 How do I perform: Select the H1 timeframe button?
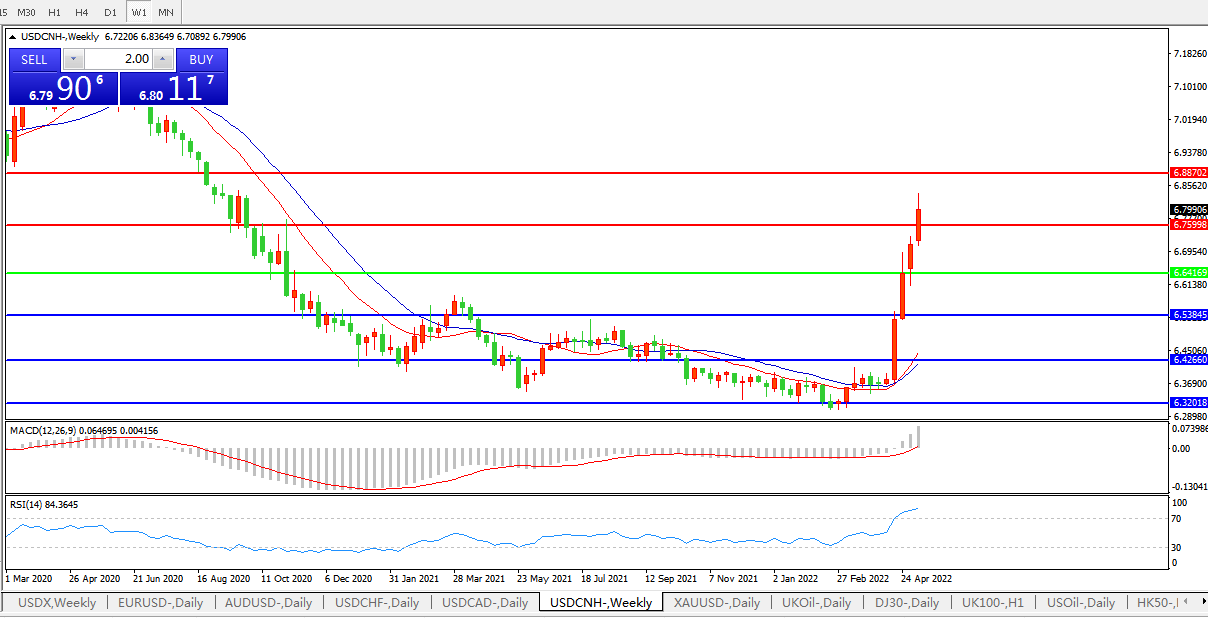click(x=55, y=12)
